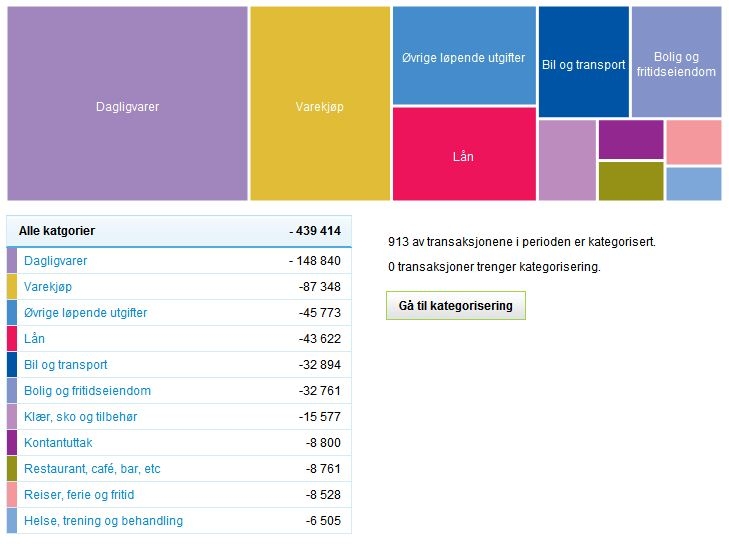Click the Øvrige løpende utgifter list link
This screenshot has width=729, height=544.
pyautogui.click(x=85, y=313)
